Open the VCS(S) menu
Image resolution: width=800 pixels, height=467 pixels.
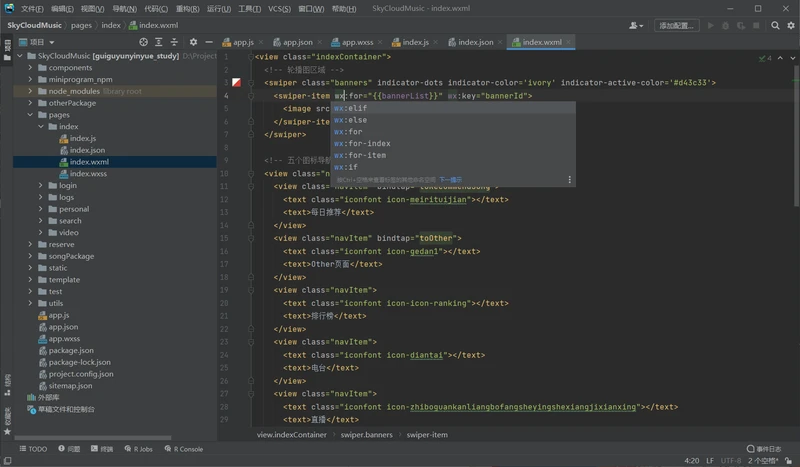pos(279,9)
